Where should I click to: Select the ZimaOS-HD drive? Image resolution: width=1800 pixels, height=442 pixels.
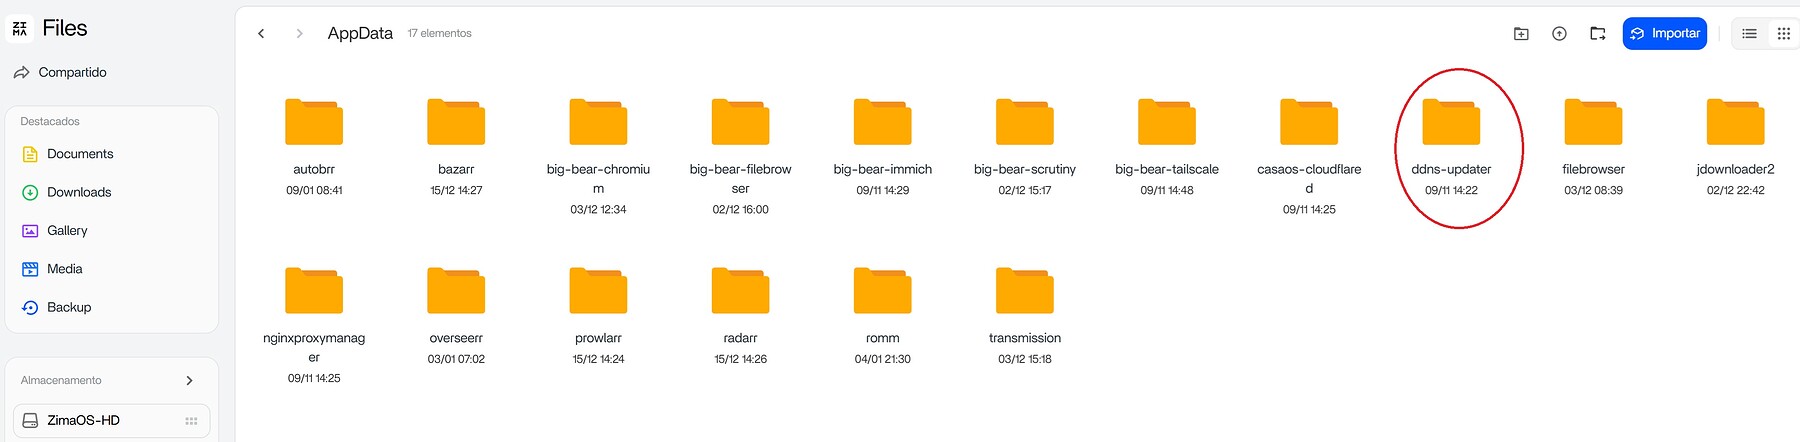111,420
